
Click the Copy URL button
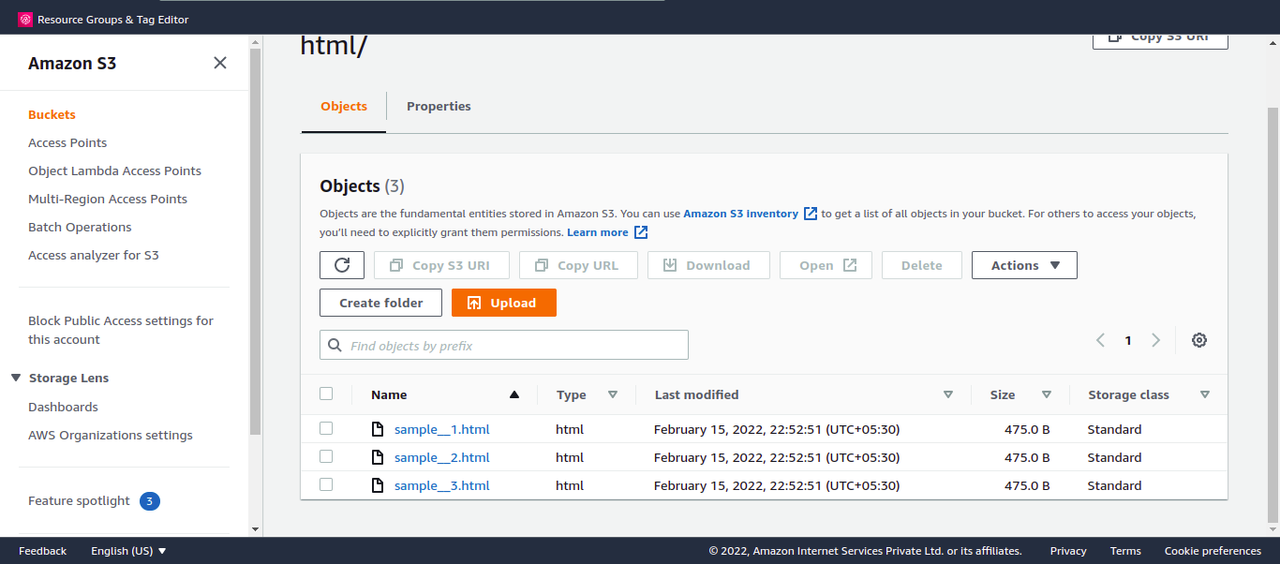(x=577, y=265)
